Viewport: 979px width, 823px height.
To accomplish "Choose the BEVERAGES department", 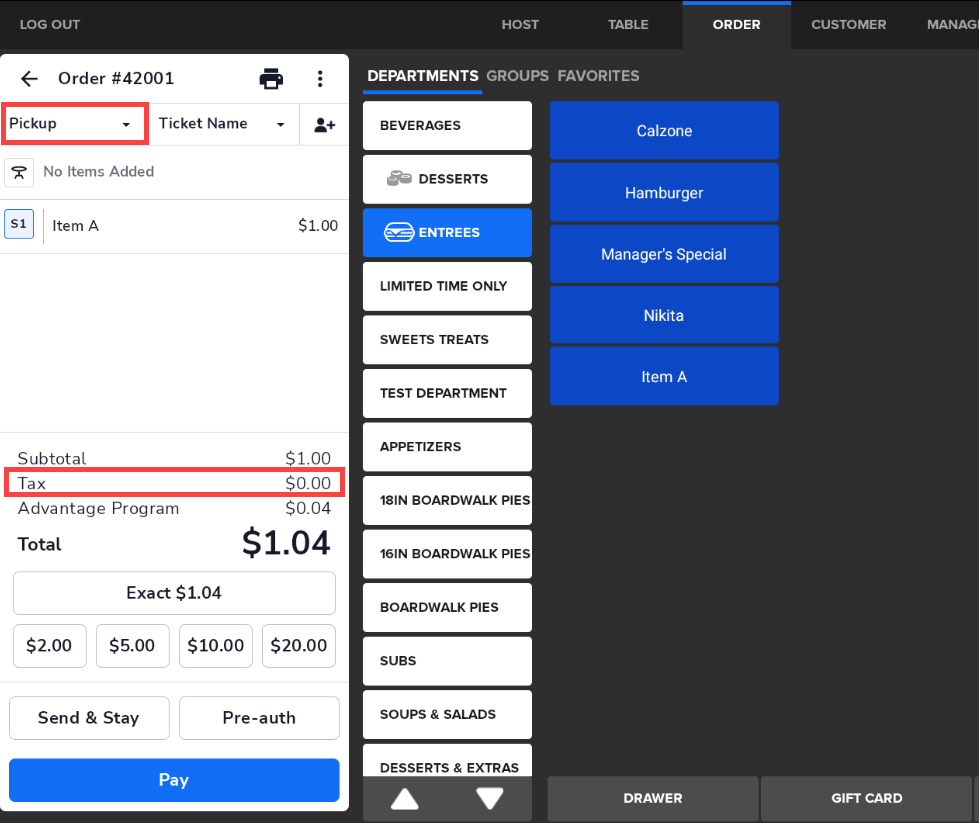I will pos(447,126).
